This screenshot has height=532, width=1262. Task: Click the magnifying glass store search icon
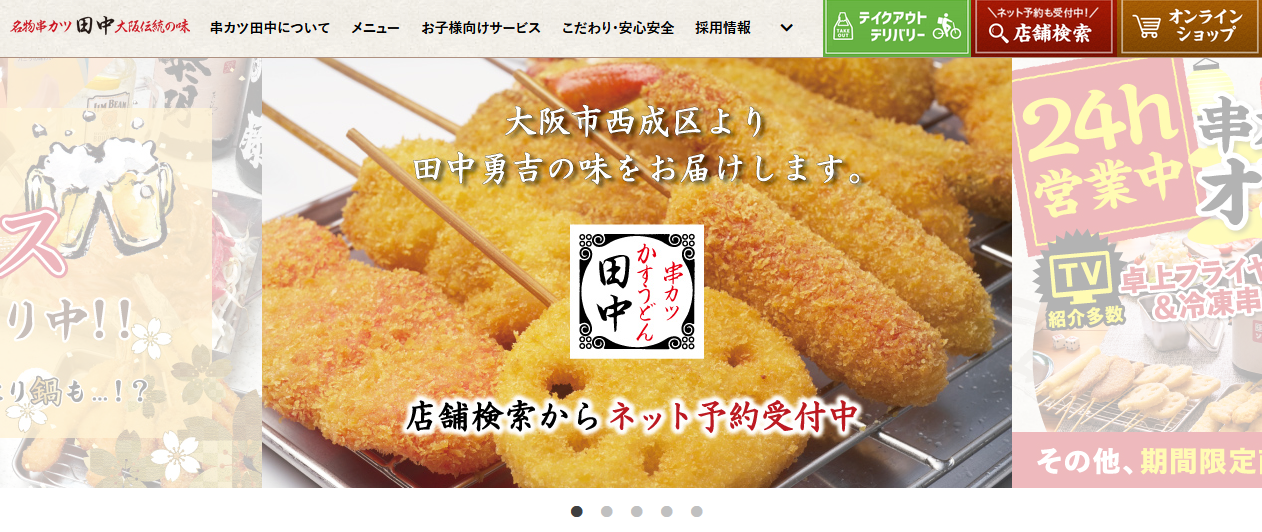pyautogui.click(x=998, y=33)
